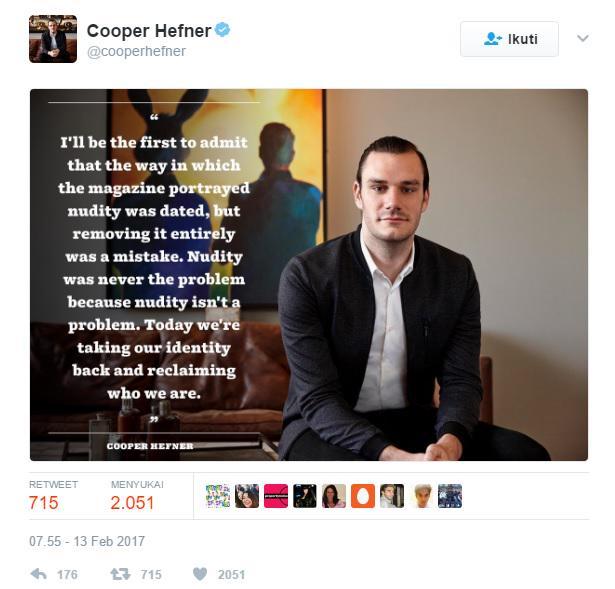Screen dimensions: 615x589
Task: Open the tweet timestamp 13 Feb 2017
Action: 87,541
